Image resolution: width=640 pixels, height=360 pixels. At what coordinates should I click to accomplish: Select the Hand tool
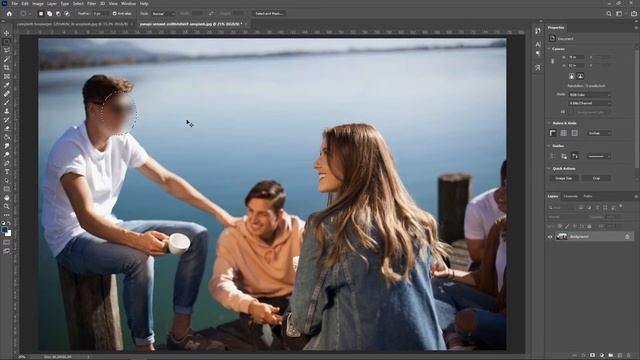tap(7, 198)
